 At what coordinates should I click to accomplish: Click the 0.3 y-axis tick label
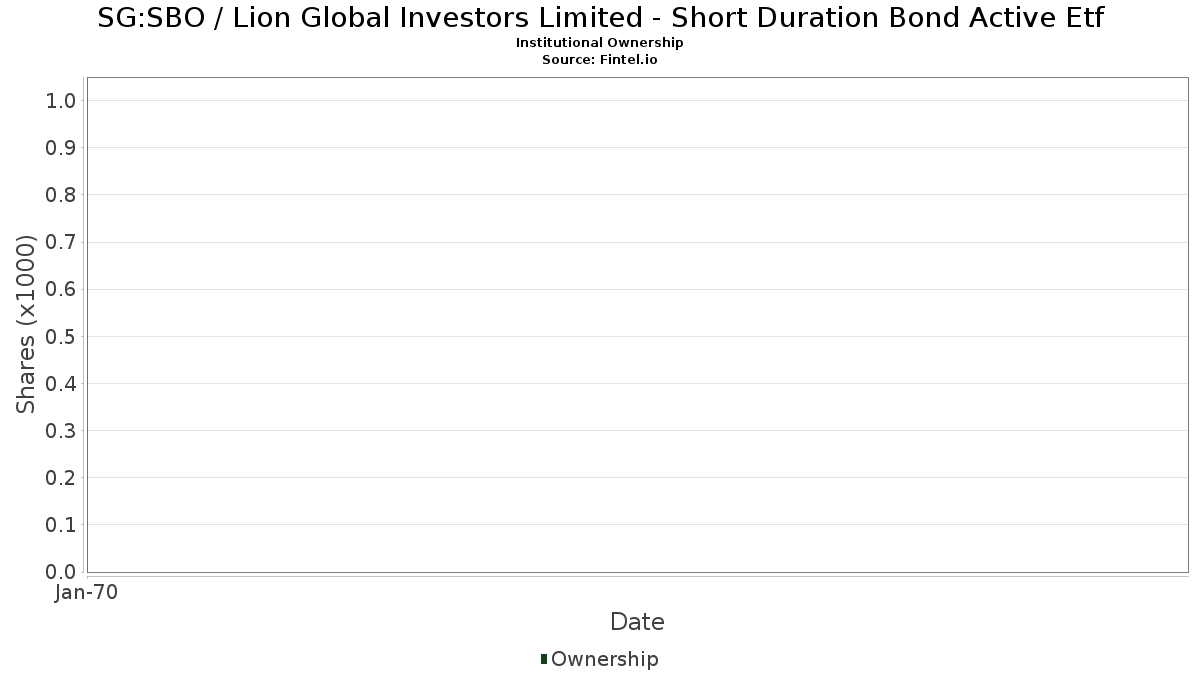(x=61, y=431)
